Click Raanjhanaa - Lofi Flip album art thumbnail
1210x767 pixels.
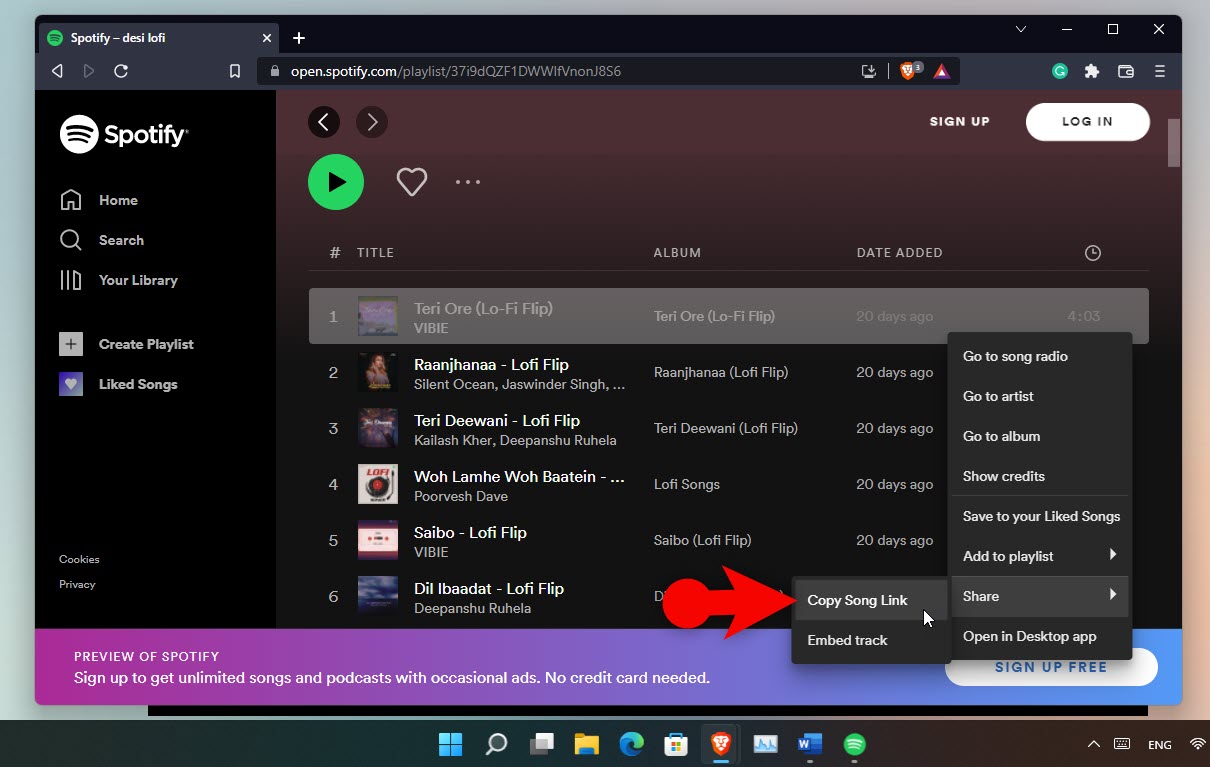coord(378,372)
